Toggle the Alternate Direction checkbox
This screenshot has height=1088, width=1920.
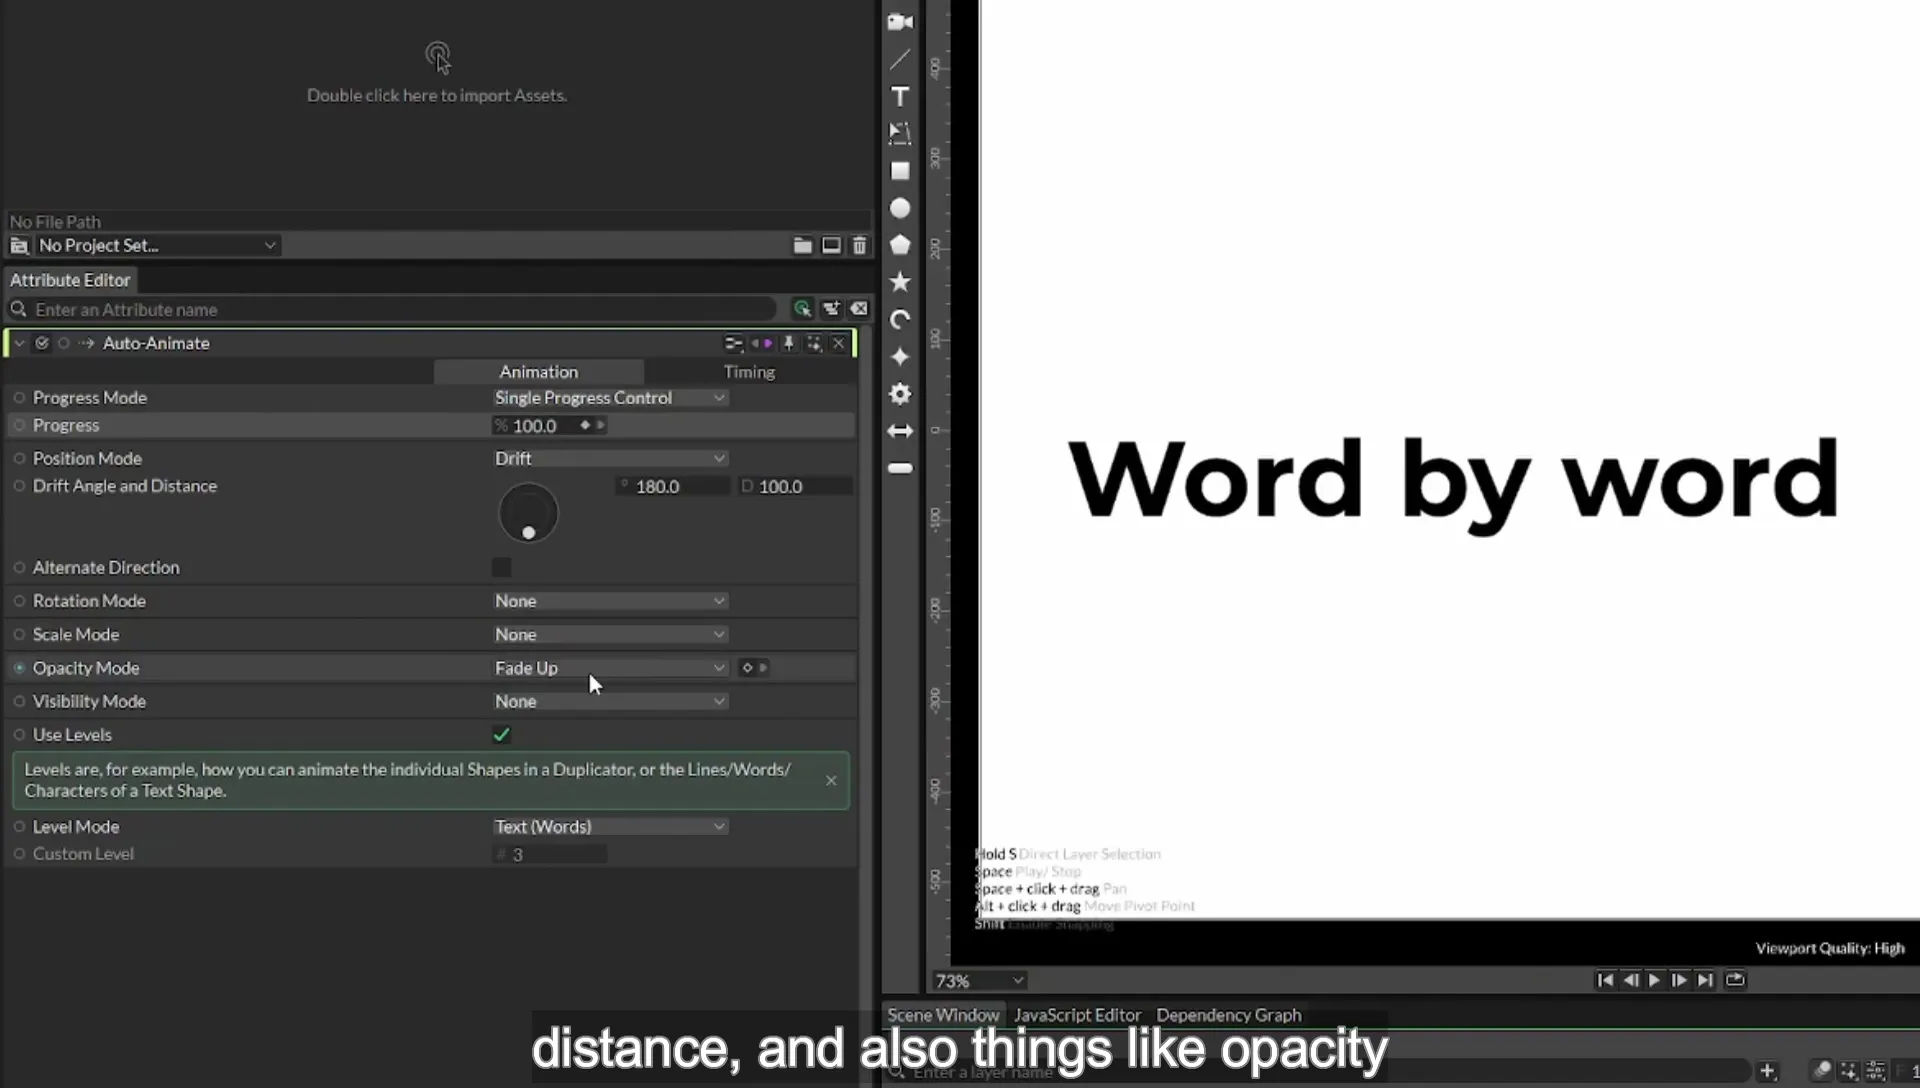click(x=501, y=567)
